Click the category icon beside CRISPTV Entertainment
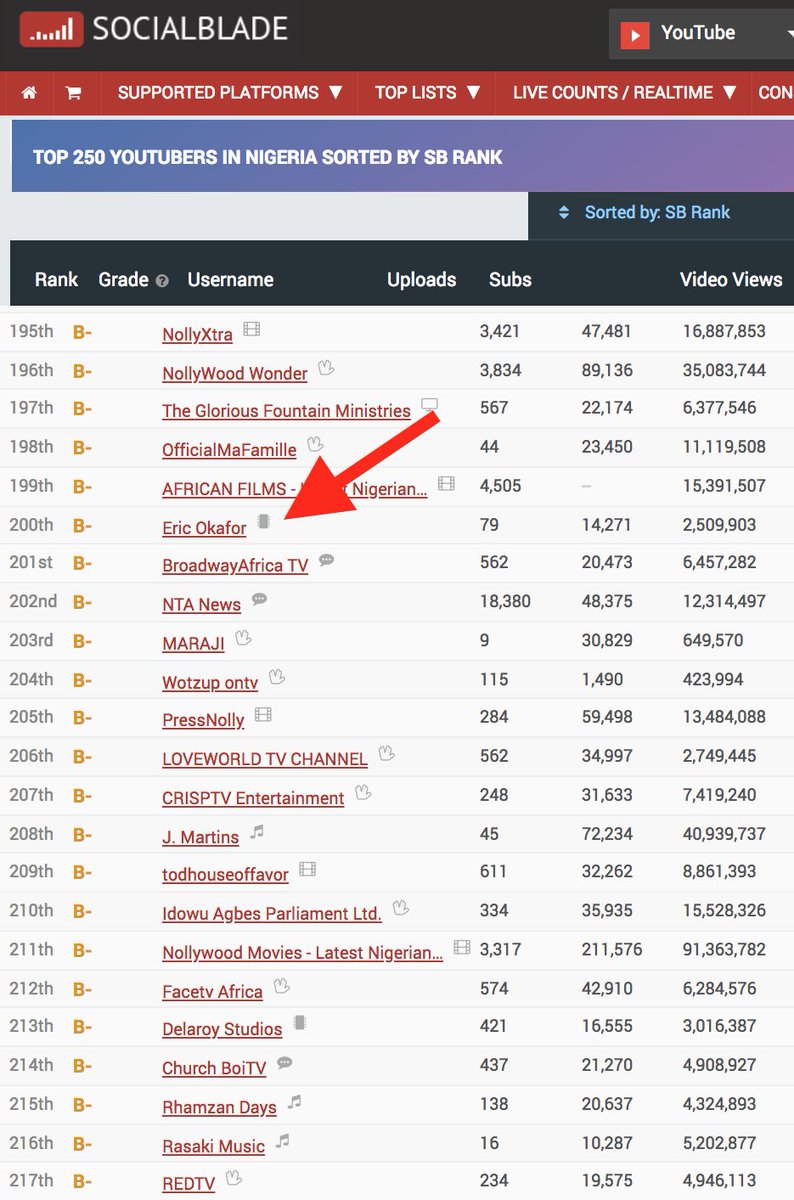This screenshot has height=1200, width=794. [x=363, y=792]
